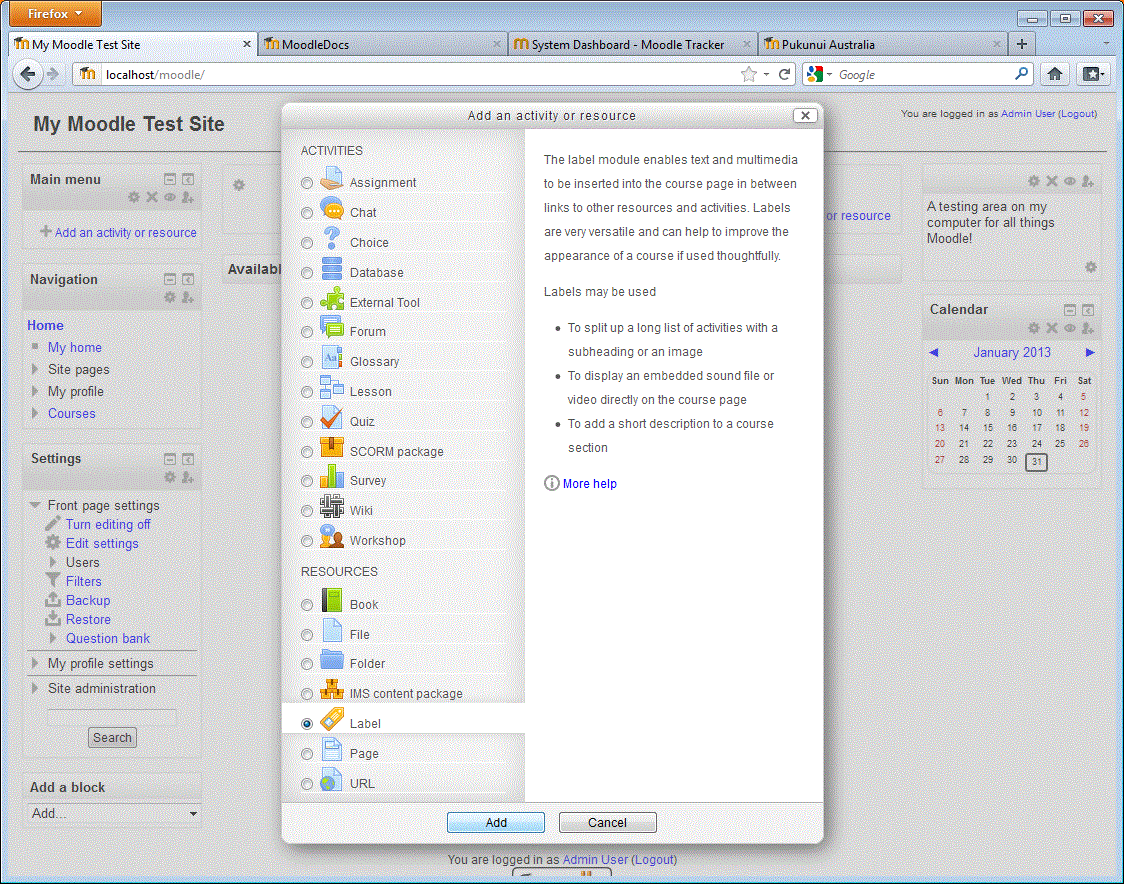The width and height of the screenshot is (1124, 884).
Task: Click the Cancel button in dialog
Action: point(607,822)
